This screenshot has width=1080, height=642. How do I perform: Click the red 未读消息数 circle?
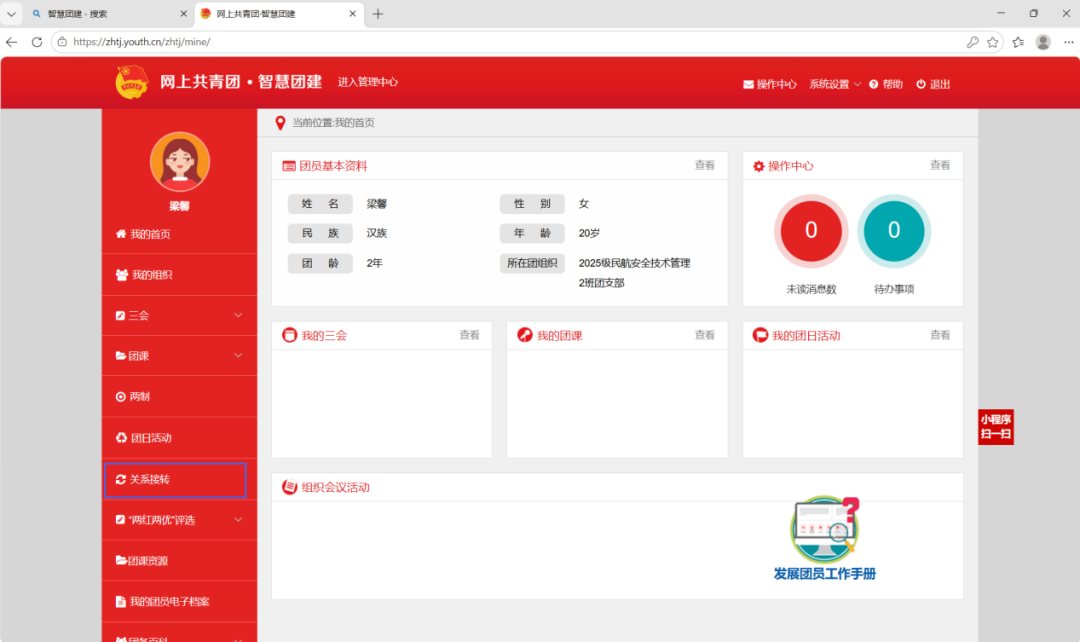point(811,231)
